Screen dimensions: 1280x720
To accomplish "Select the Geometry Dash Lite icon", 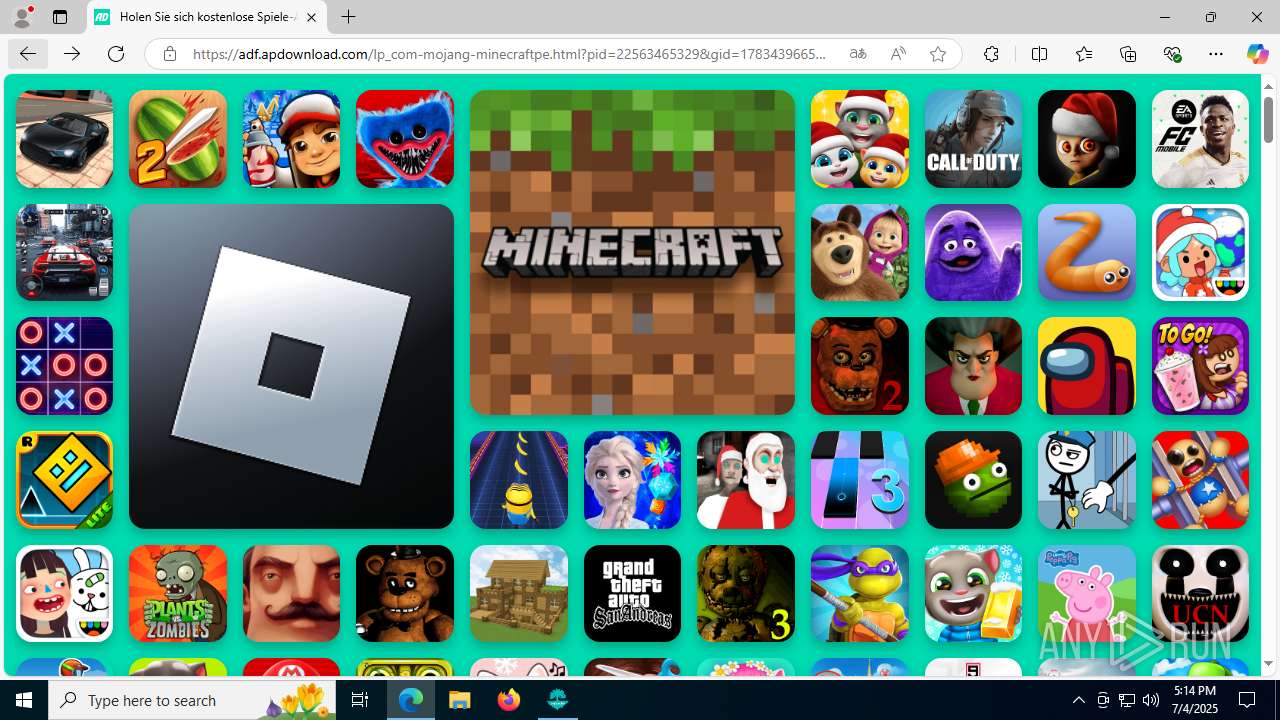I will point(64,480).
